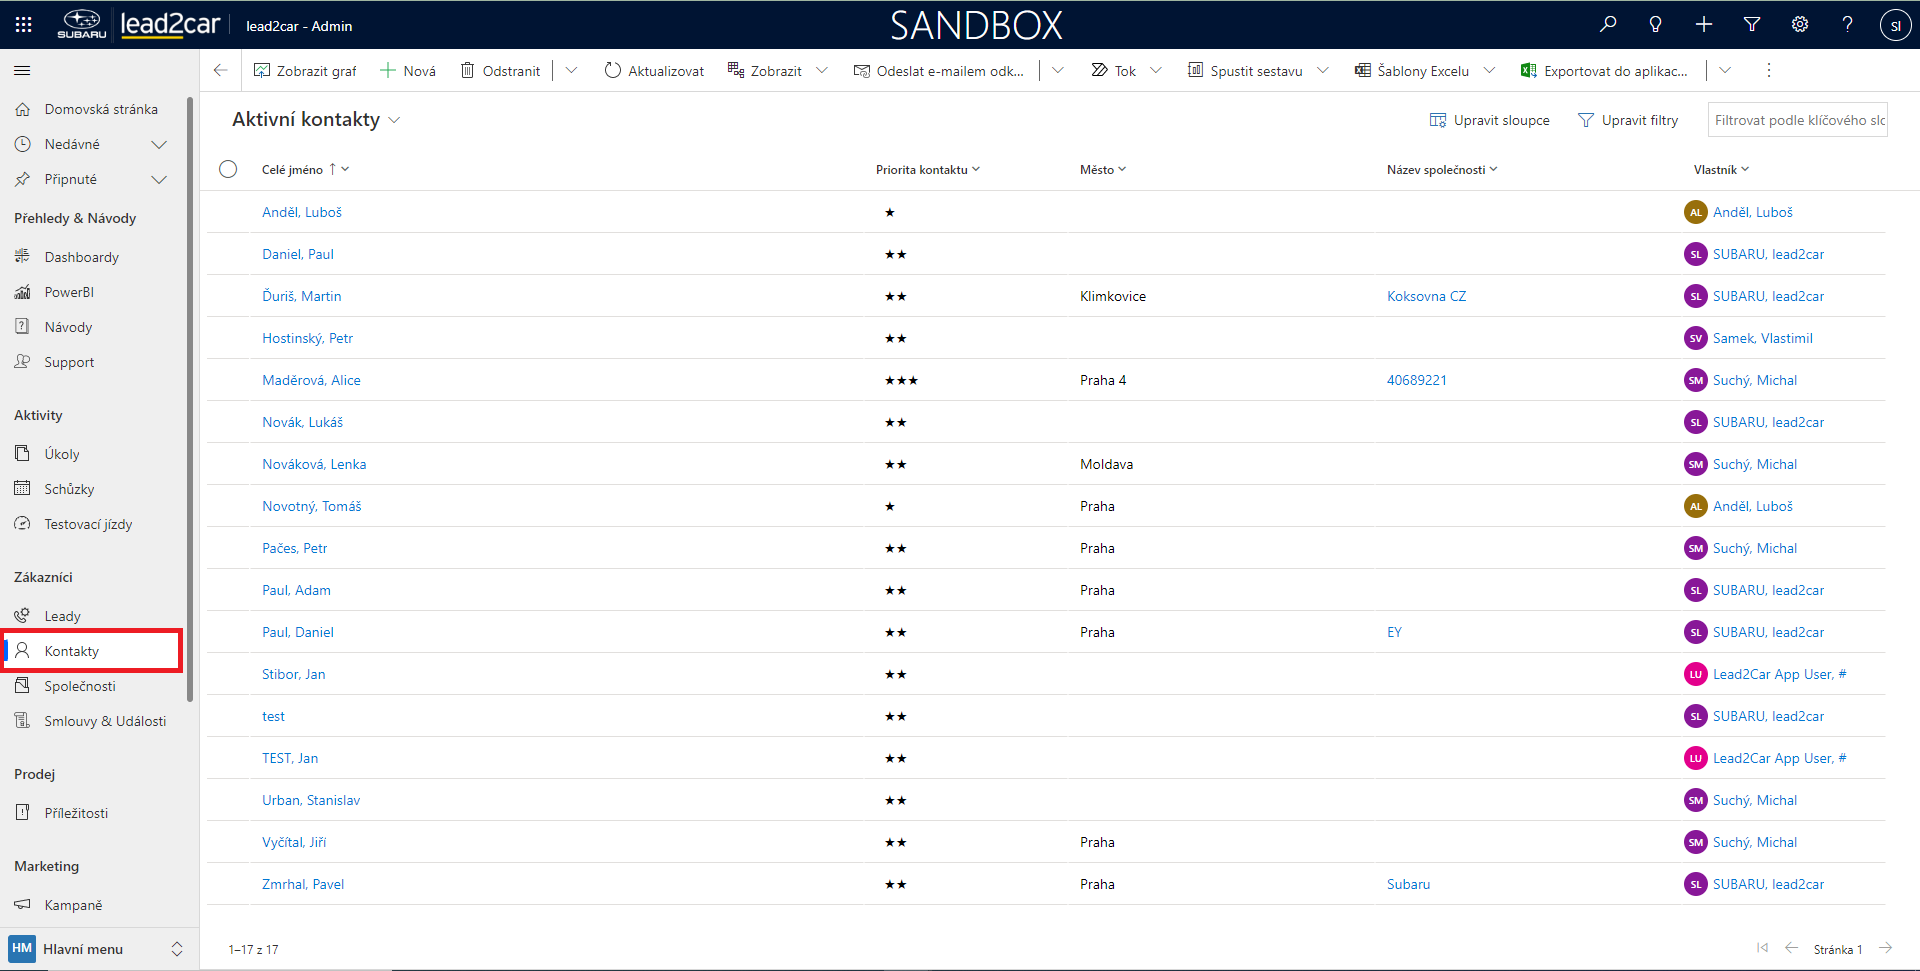Click the plus quick create icon
This screenshot has height=971, width=1920.
coord(1704,25)
